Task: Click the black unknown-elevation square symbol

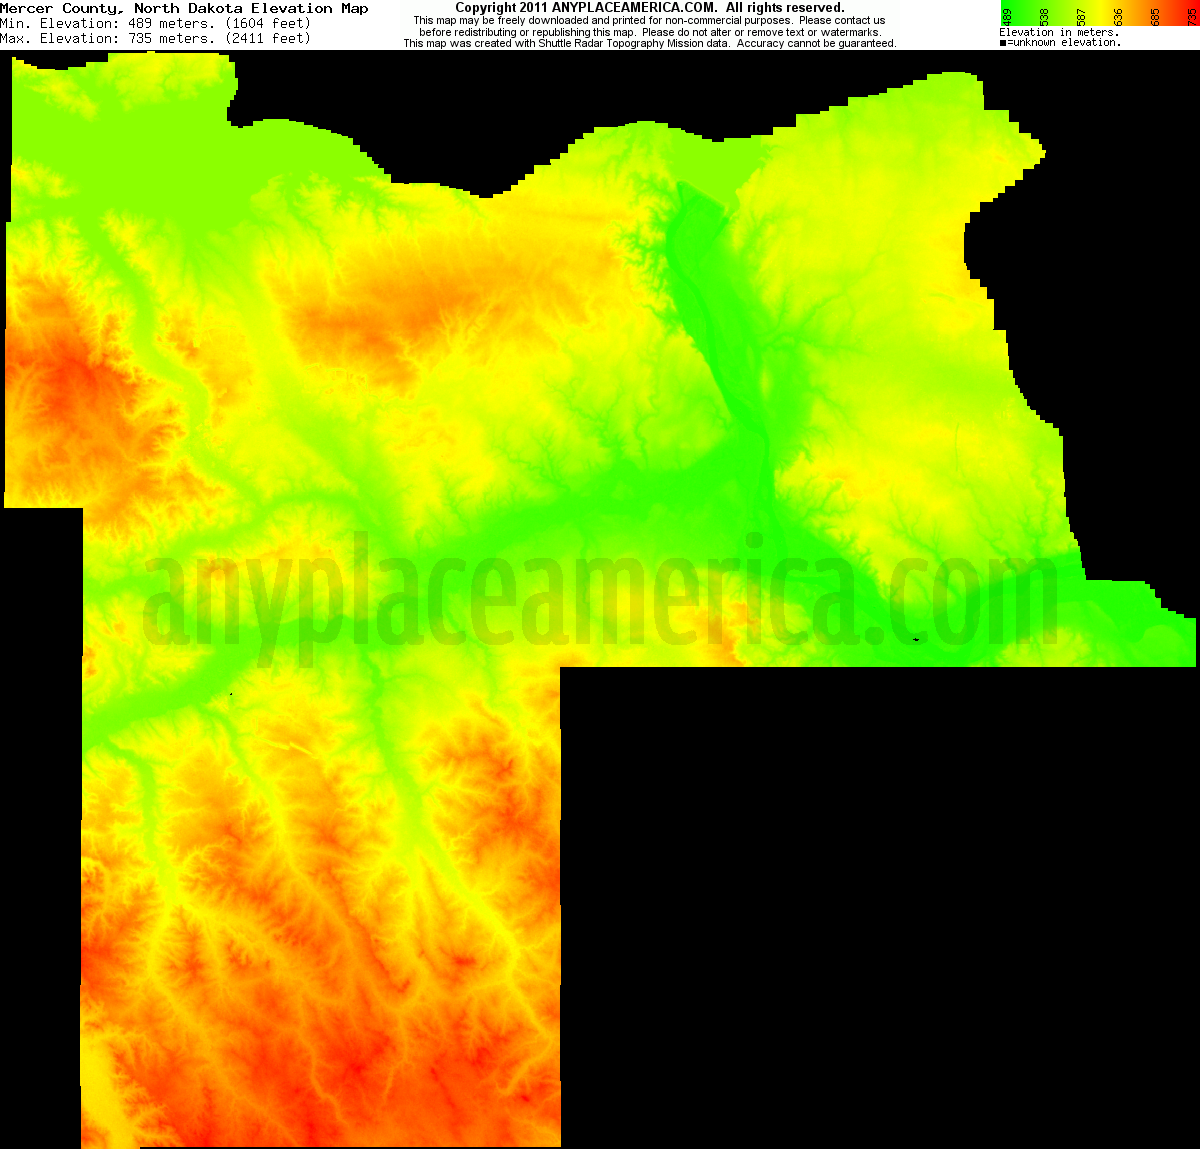Action: pos(1003,41)
